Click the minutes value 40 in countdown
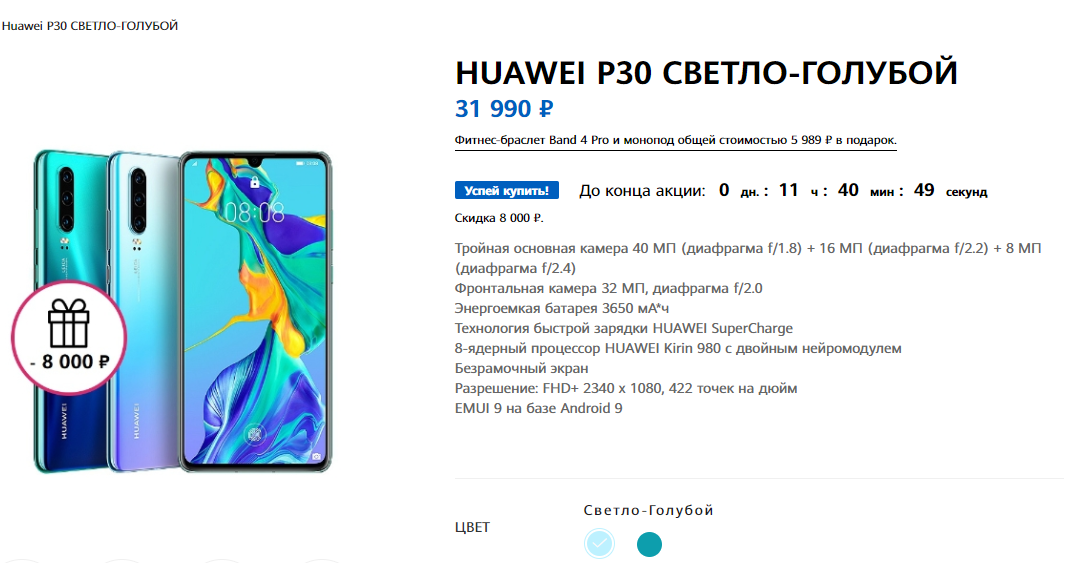Screen dimensions: 1077x563 (x=848, y=190)
